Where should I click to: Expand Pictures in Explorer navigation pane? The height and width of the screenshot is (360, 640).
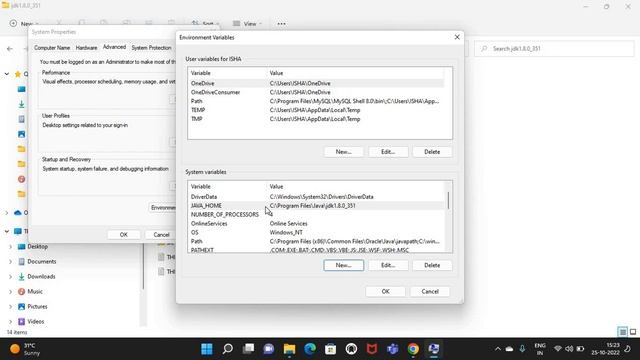tap(10, 307)
